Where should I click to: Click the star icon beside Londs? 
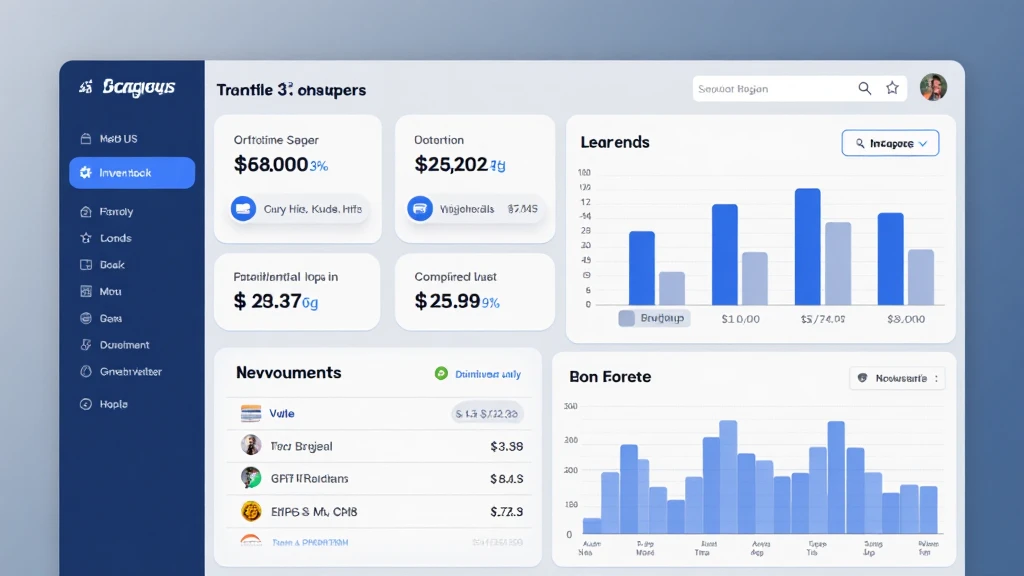click(86, 238)
